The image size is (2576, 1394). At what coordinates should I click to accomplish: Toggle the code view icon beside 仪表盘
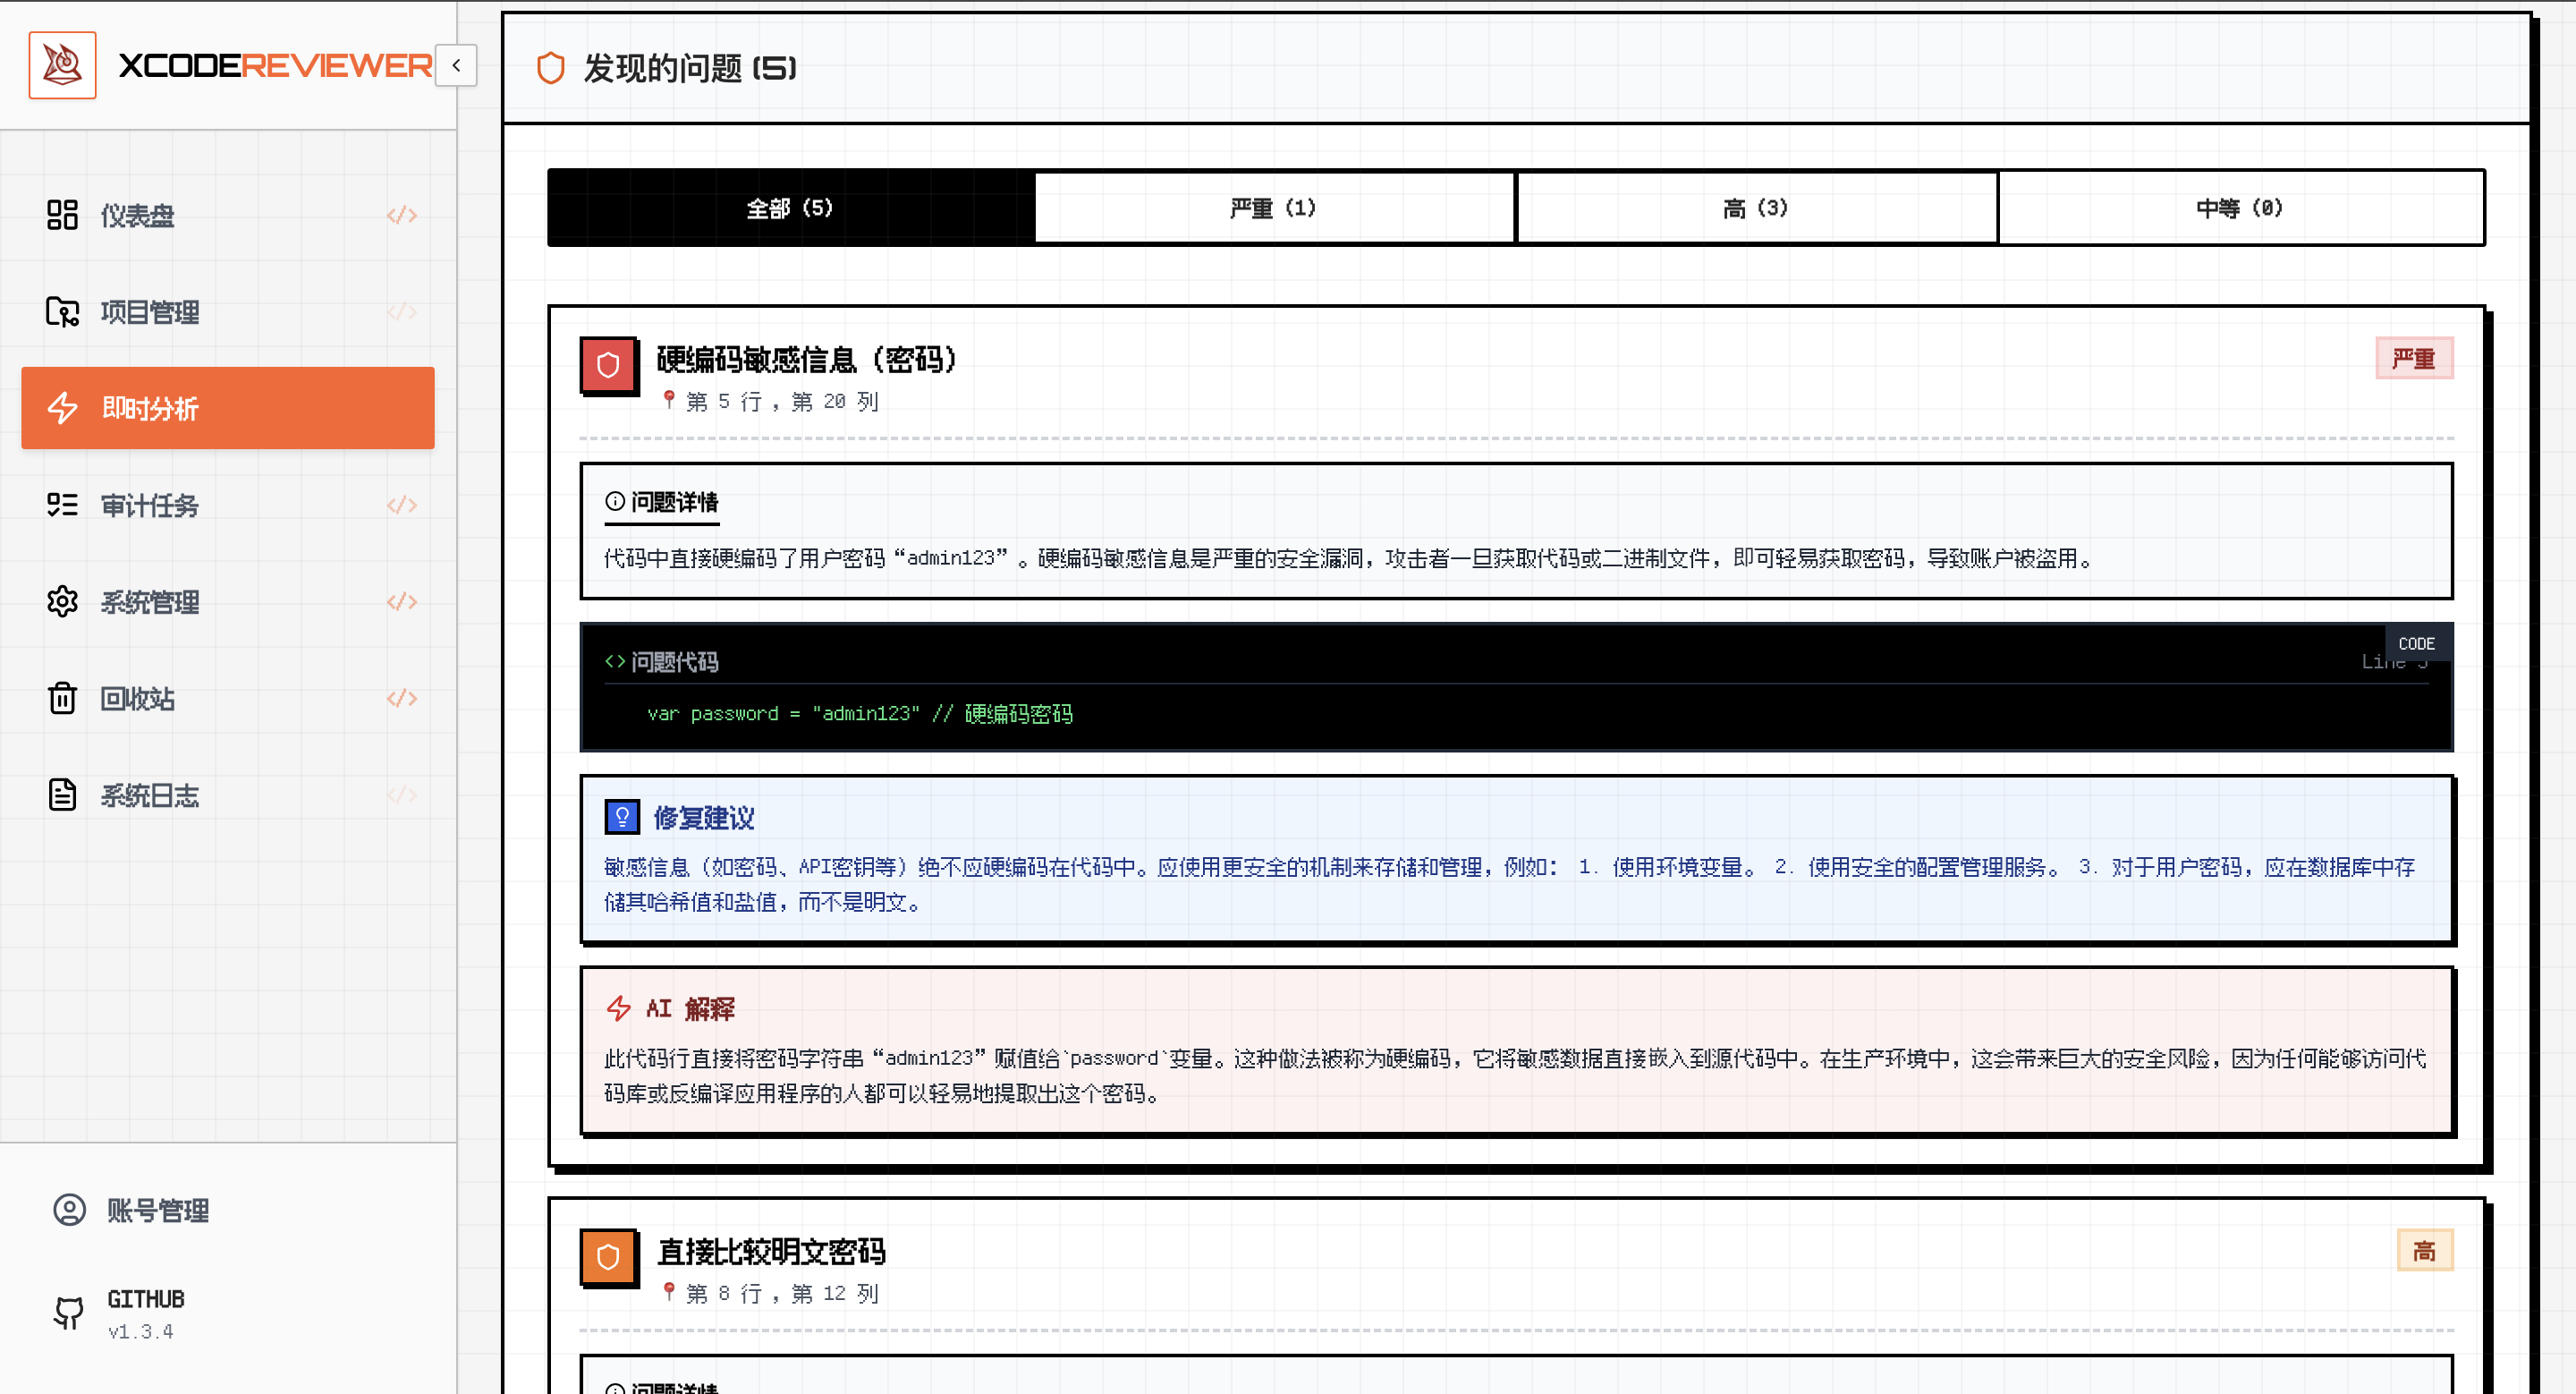[402, 214]
